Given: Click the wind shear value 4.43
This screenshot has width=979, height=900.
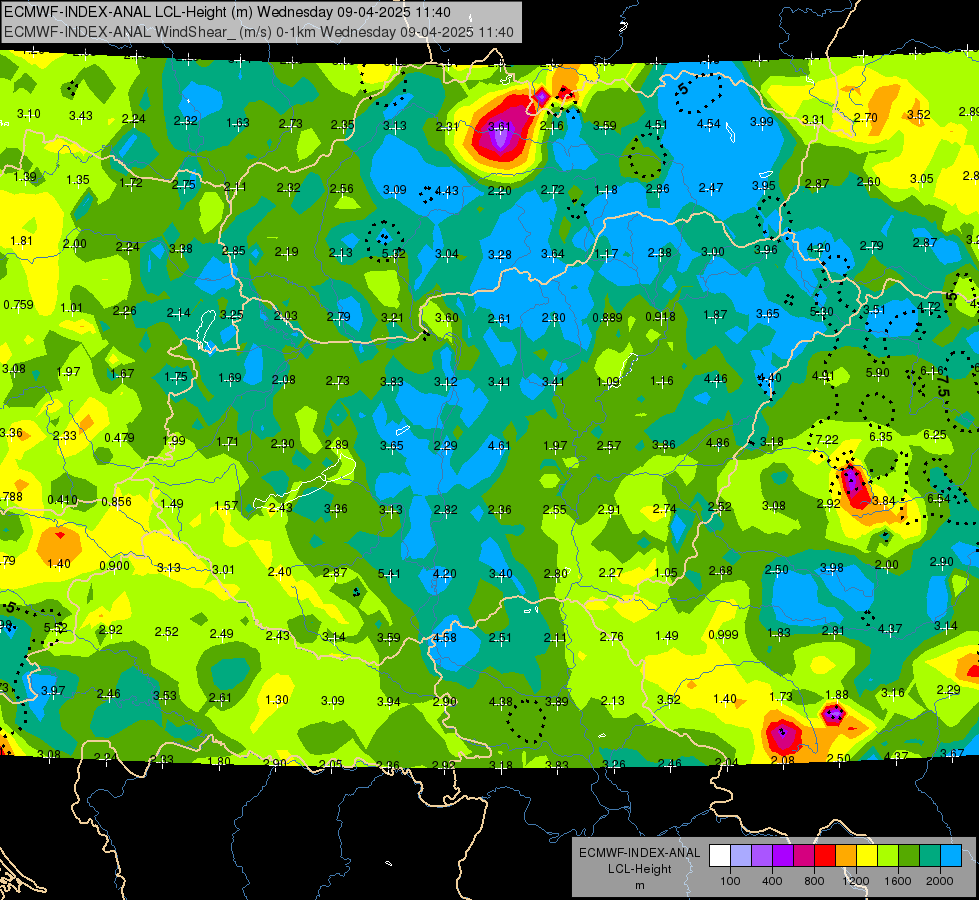Looking at the screenshot, I should [x=446, y=190].
